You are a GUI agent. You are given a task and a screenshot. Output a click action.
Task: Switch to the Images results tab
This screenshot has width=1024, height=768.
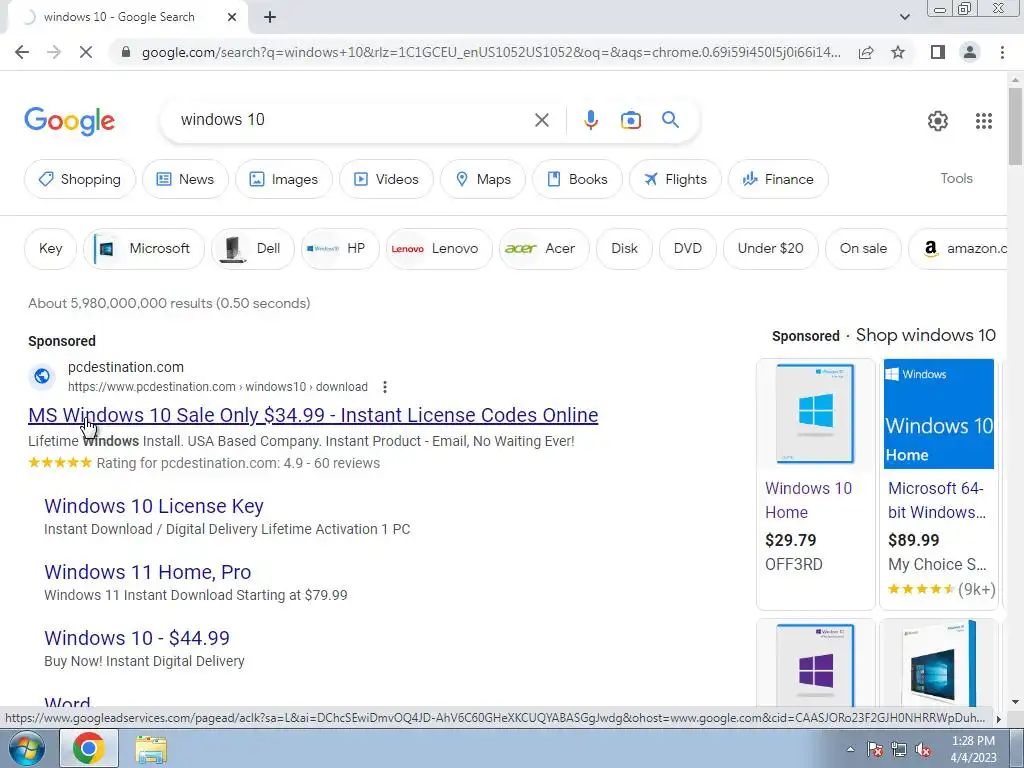tap(283, 179)
